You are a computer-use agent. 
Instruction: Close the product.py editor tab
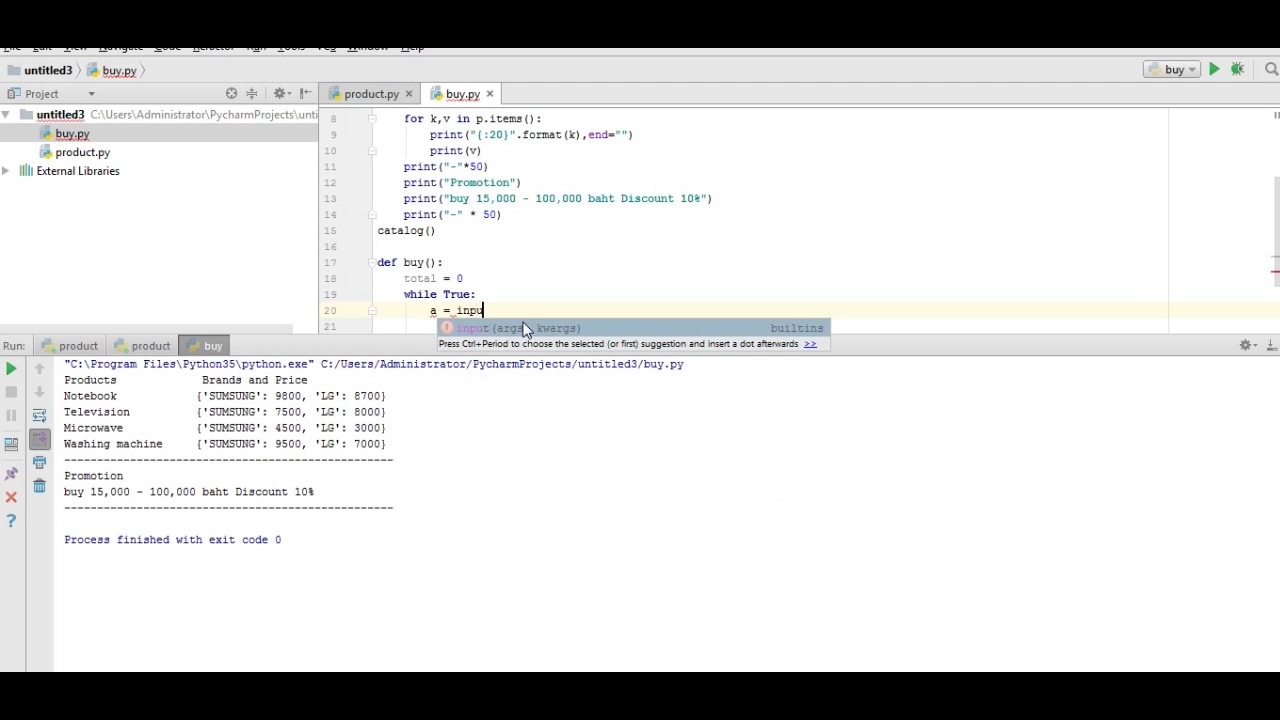(408, 94)
